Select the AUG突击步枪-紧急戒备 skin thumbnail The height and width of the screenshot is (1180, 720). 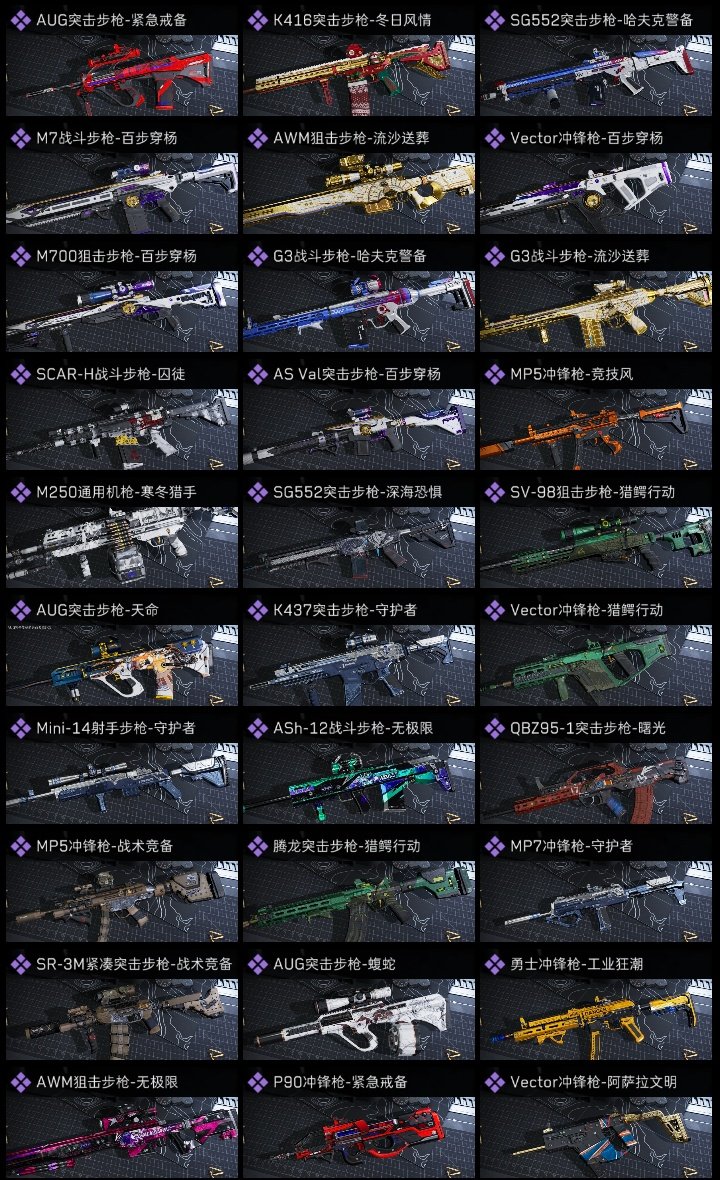[x=122, y=75]
